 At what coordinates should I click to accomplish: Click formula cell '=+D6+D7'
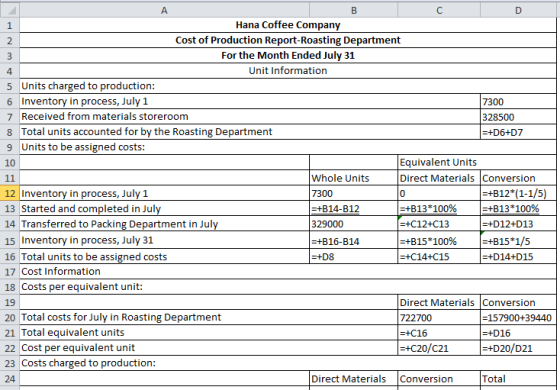click(518, 132)
